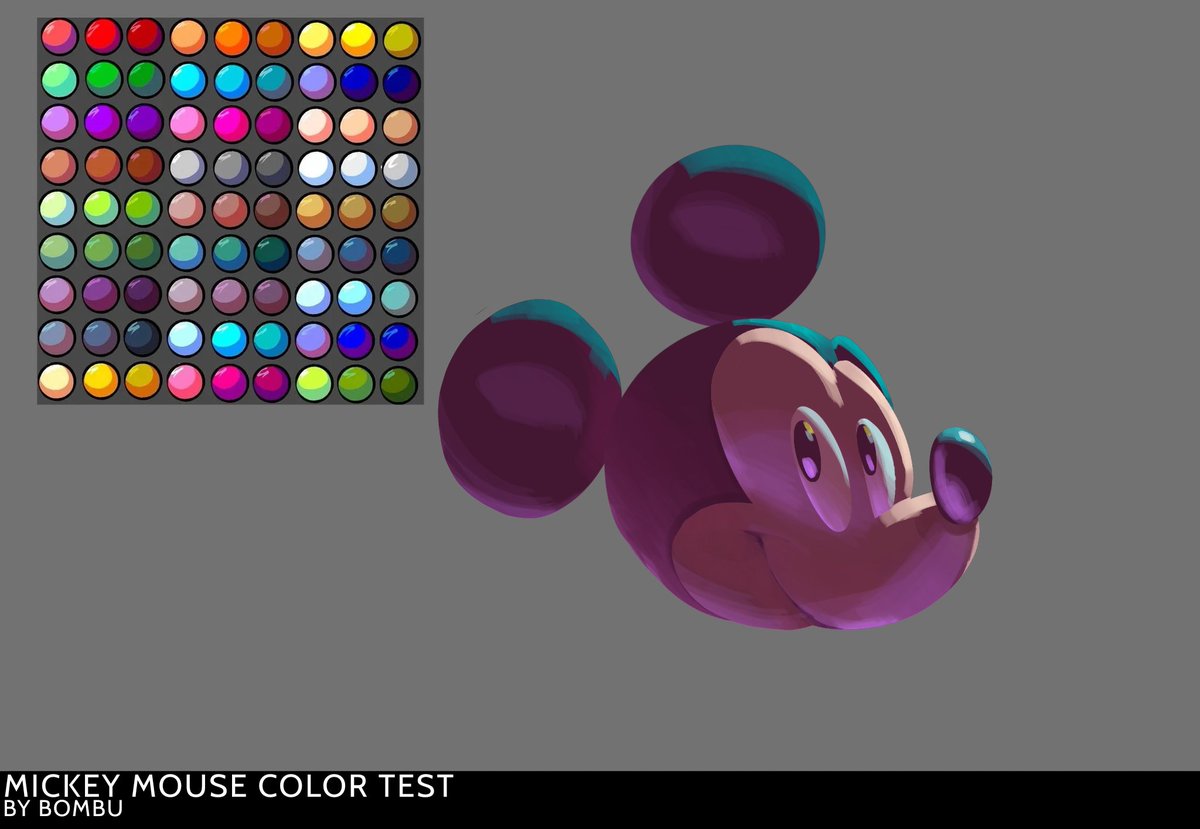Select the bright orange swatch in the top row

231,38
